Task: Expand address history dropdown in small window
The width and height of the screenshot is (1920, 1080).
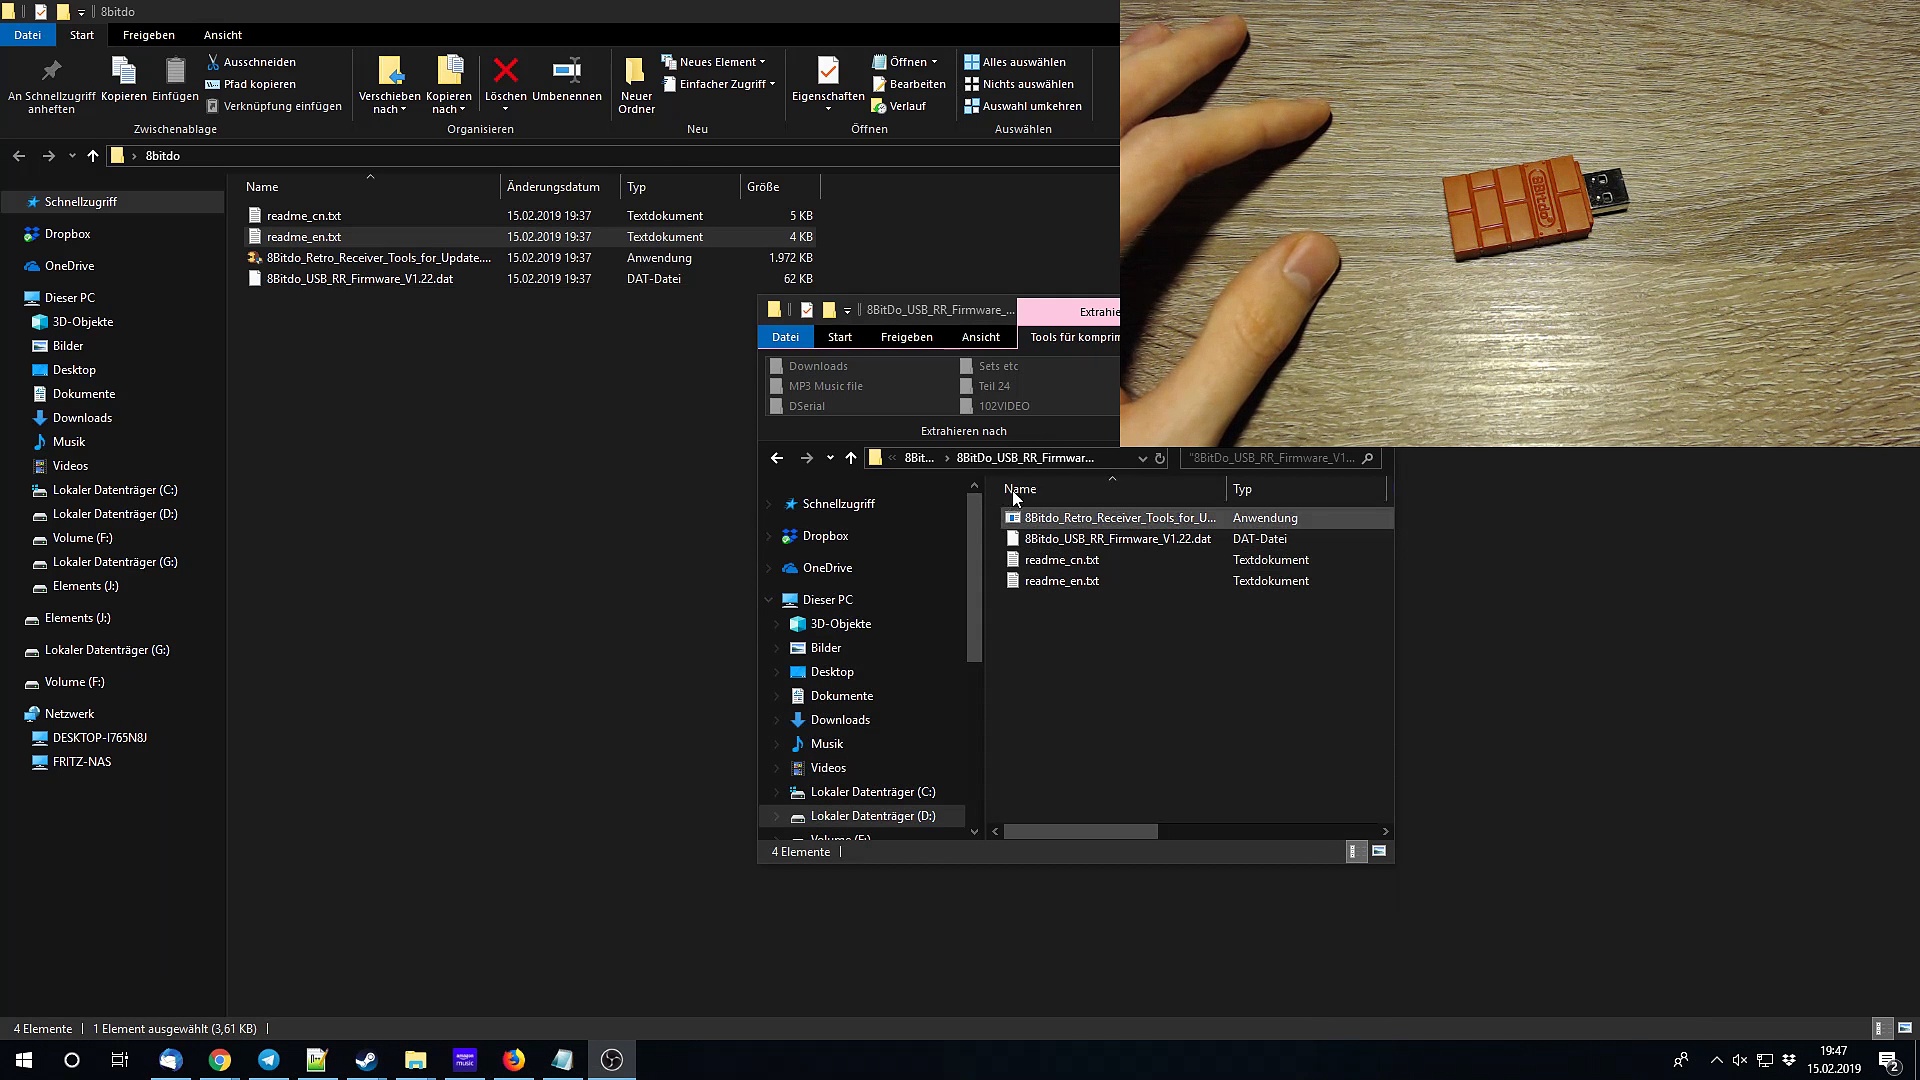Action: tap(1142, 458)
